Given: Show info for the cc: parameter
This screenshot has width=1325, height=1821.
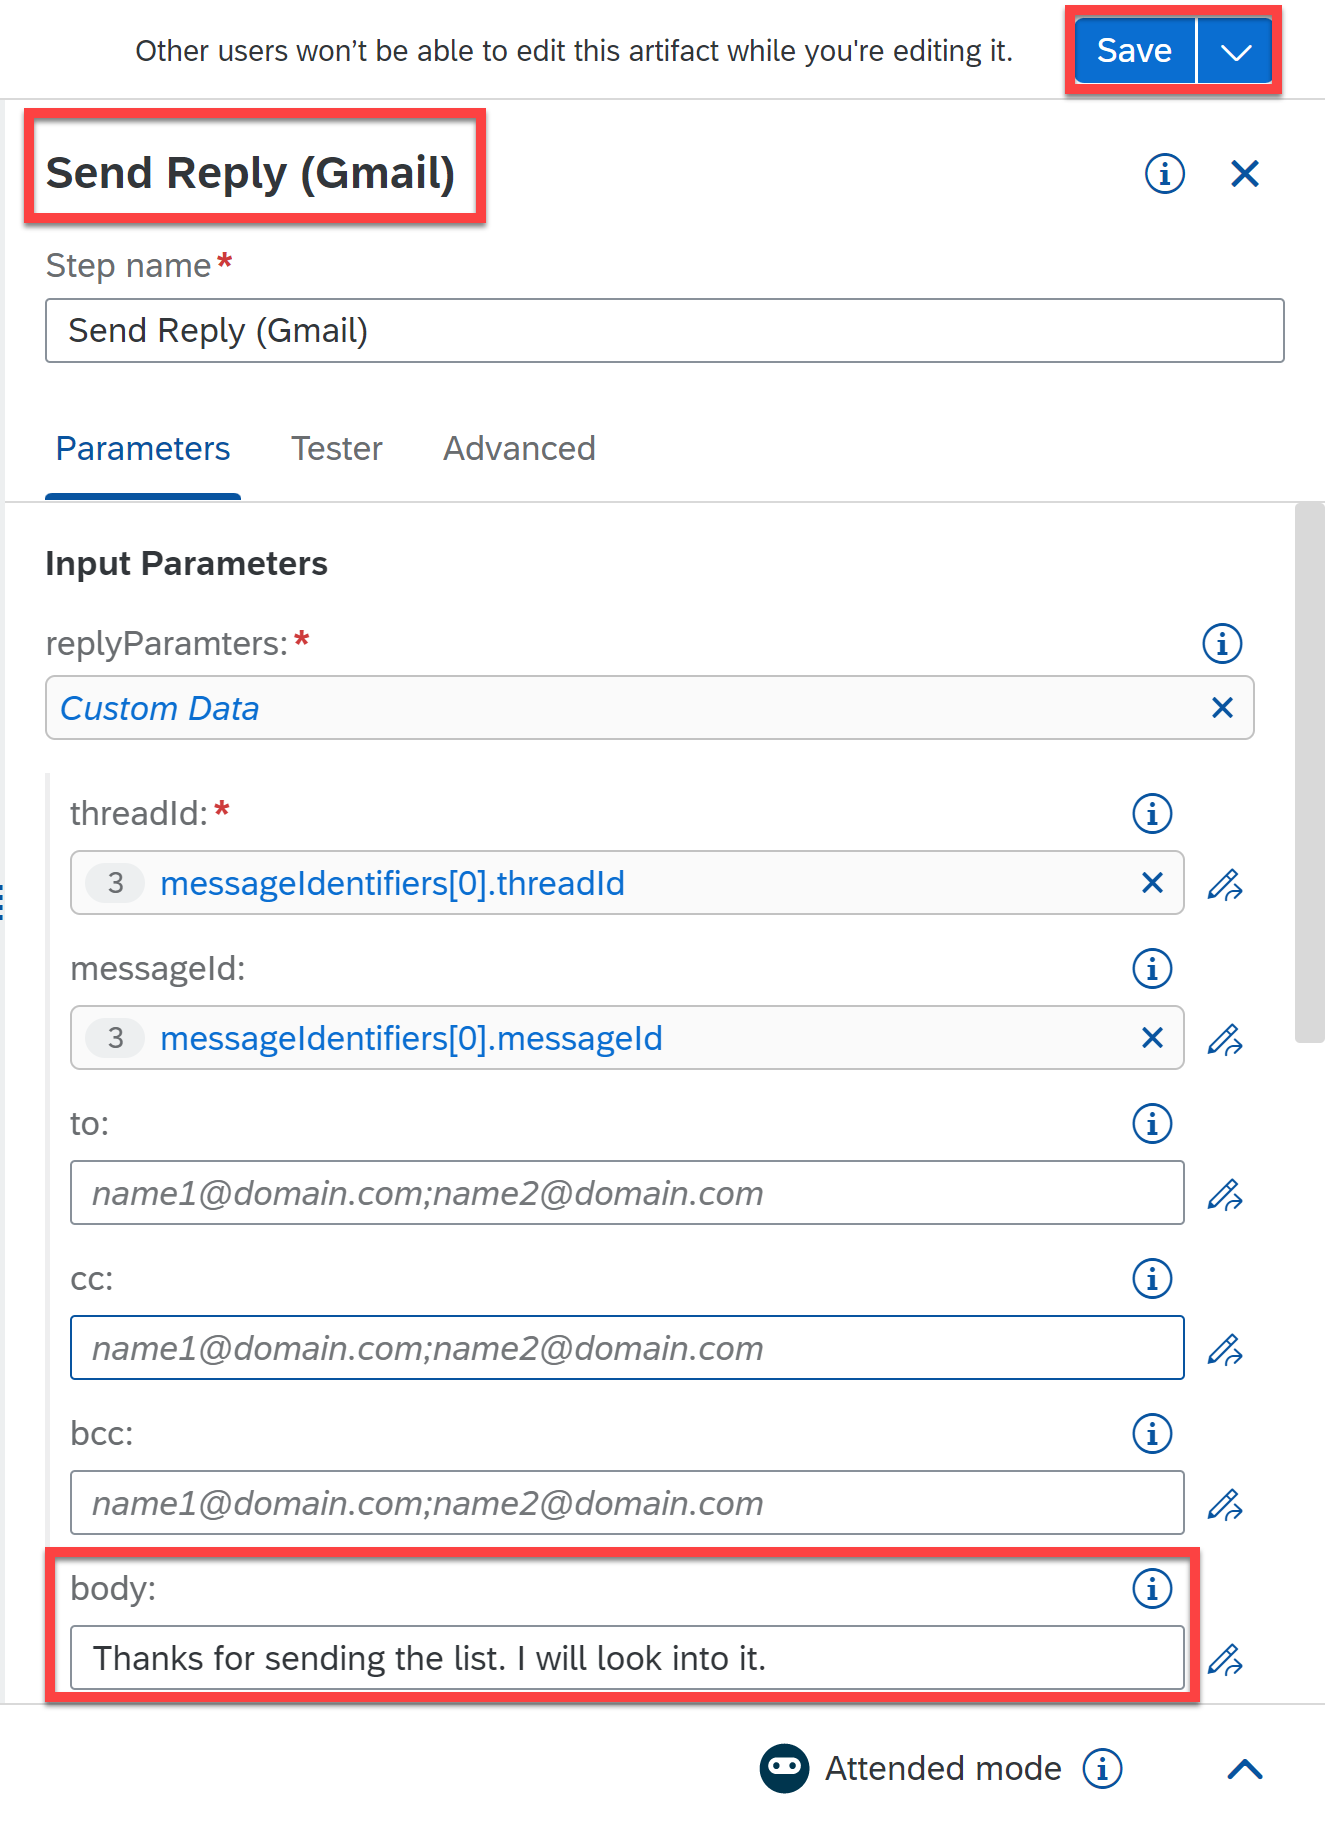Looking at the screenshot, I should pos(1152,1278).
